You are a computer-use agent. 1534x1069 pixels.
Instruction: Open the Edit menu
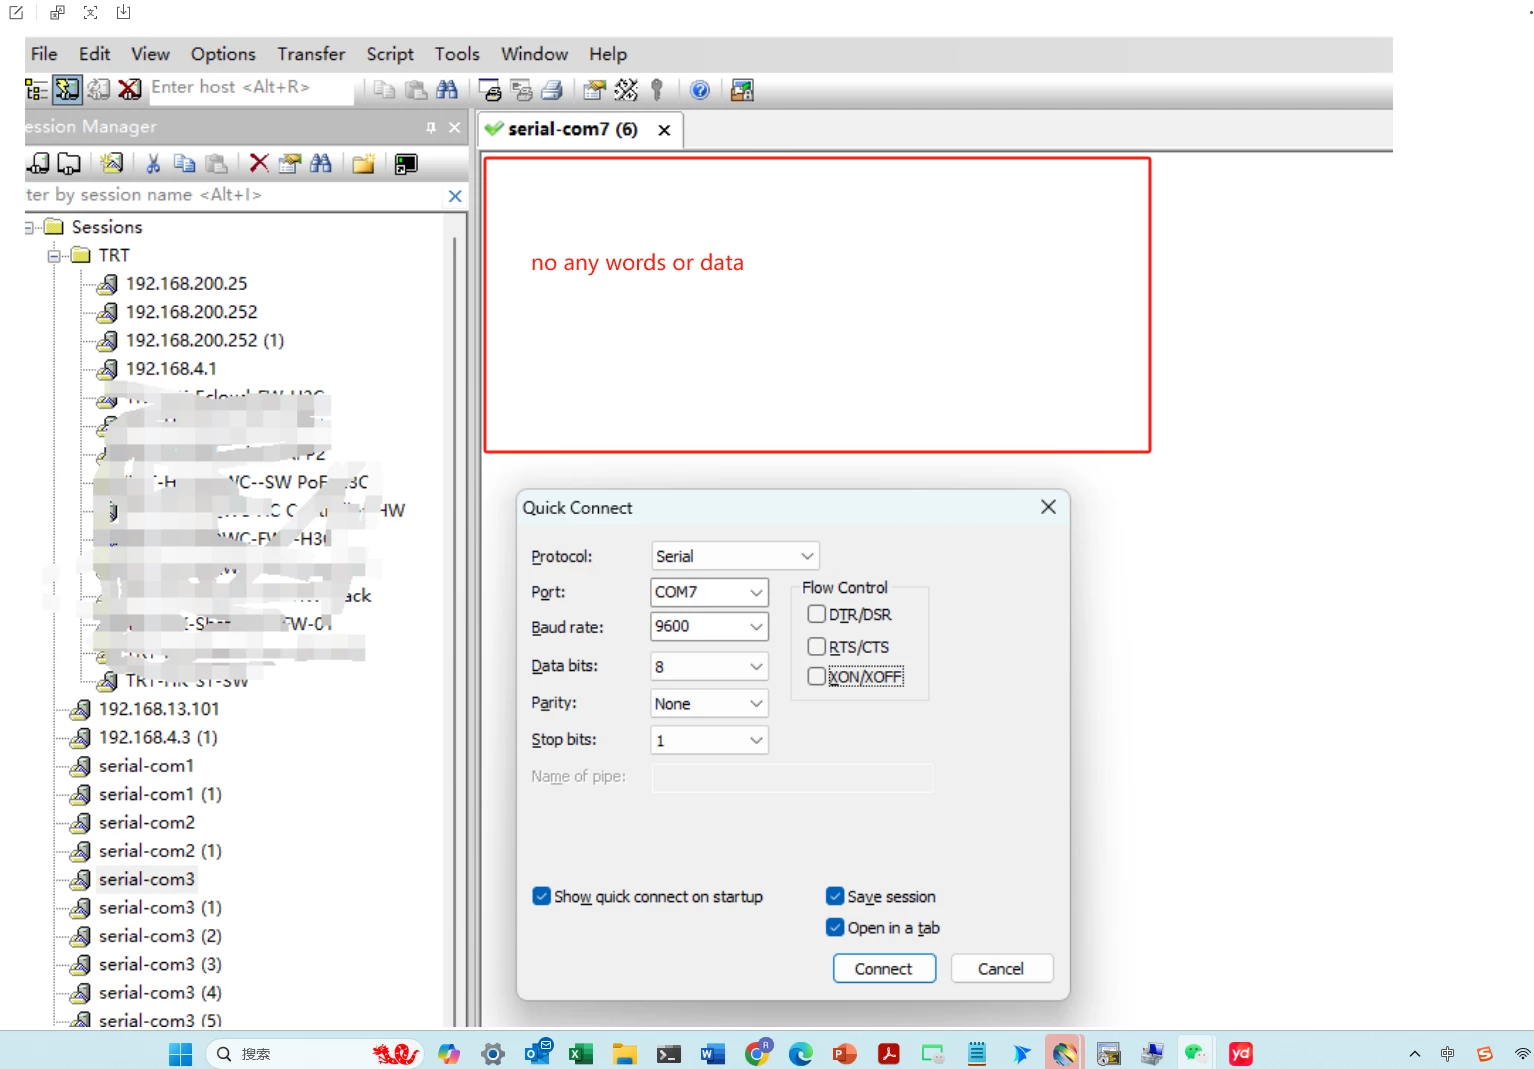pyautogui.click(x=95, y=54)
